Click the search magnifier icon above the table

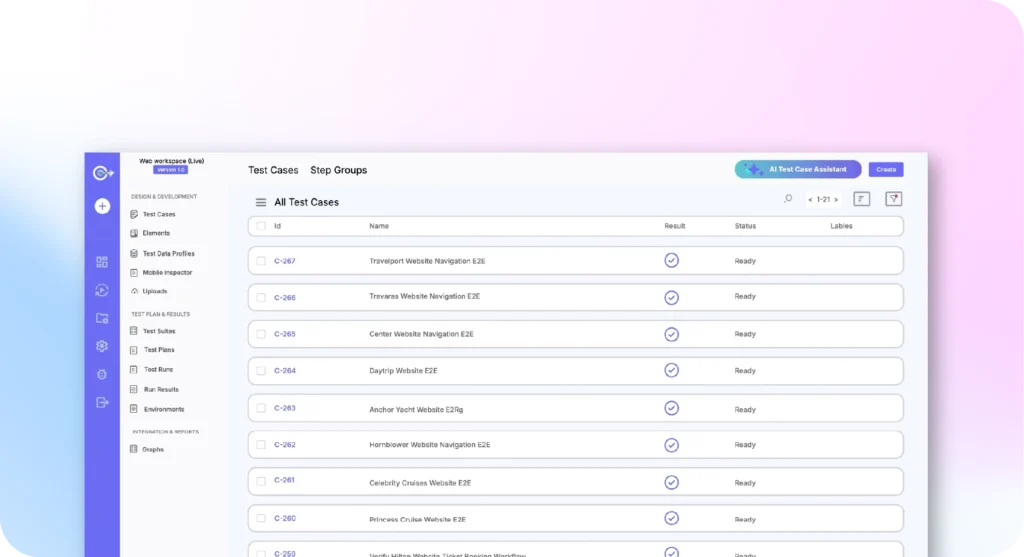pyautogui.click(x=788, y=199)
